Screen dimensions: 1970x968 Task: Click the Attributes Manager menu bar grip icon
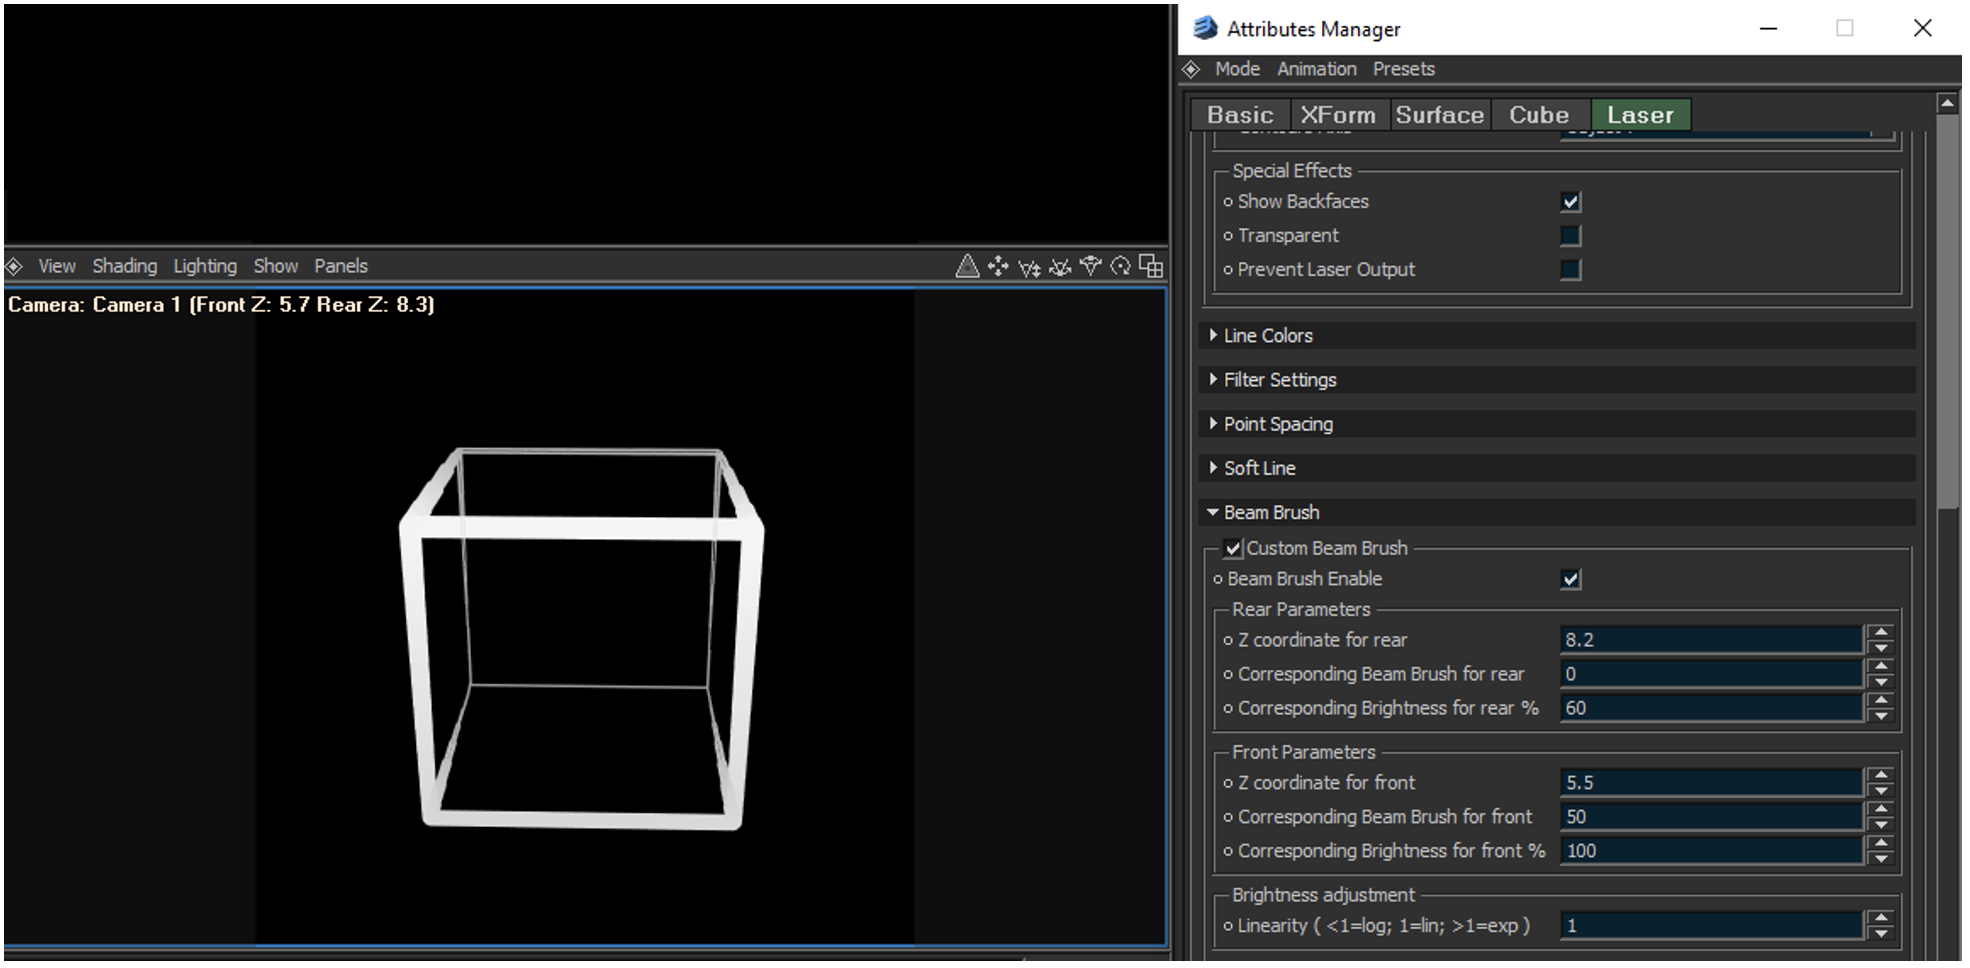(1191, 69)
